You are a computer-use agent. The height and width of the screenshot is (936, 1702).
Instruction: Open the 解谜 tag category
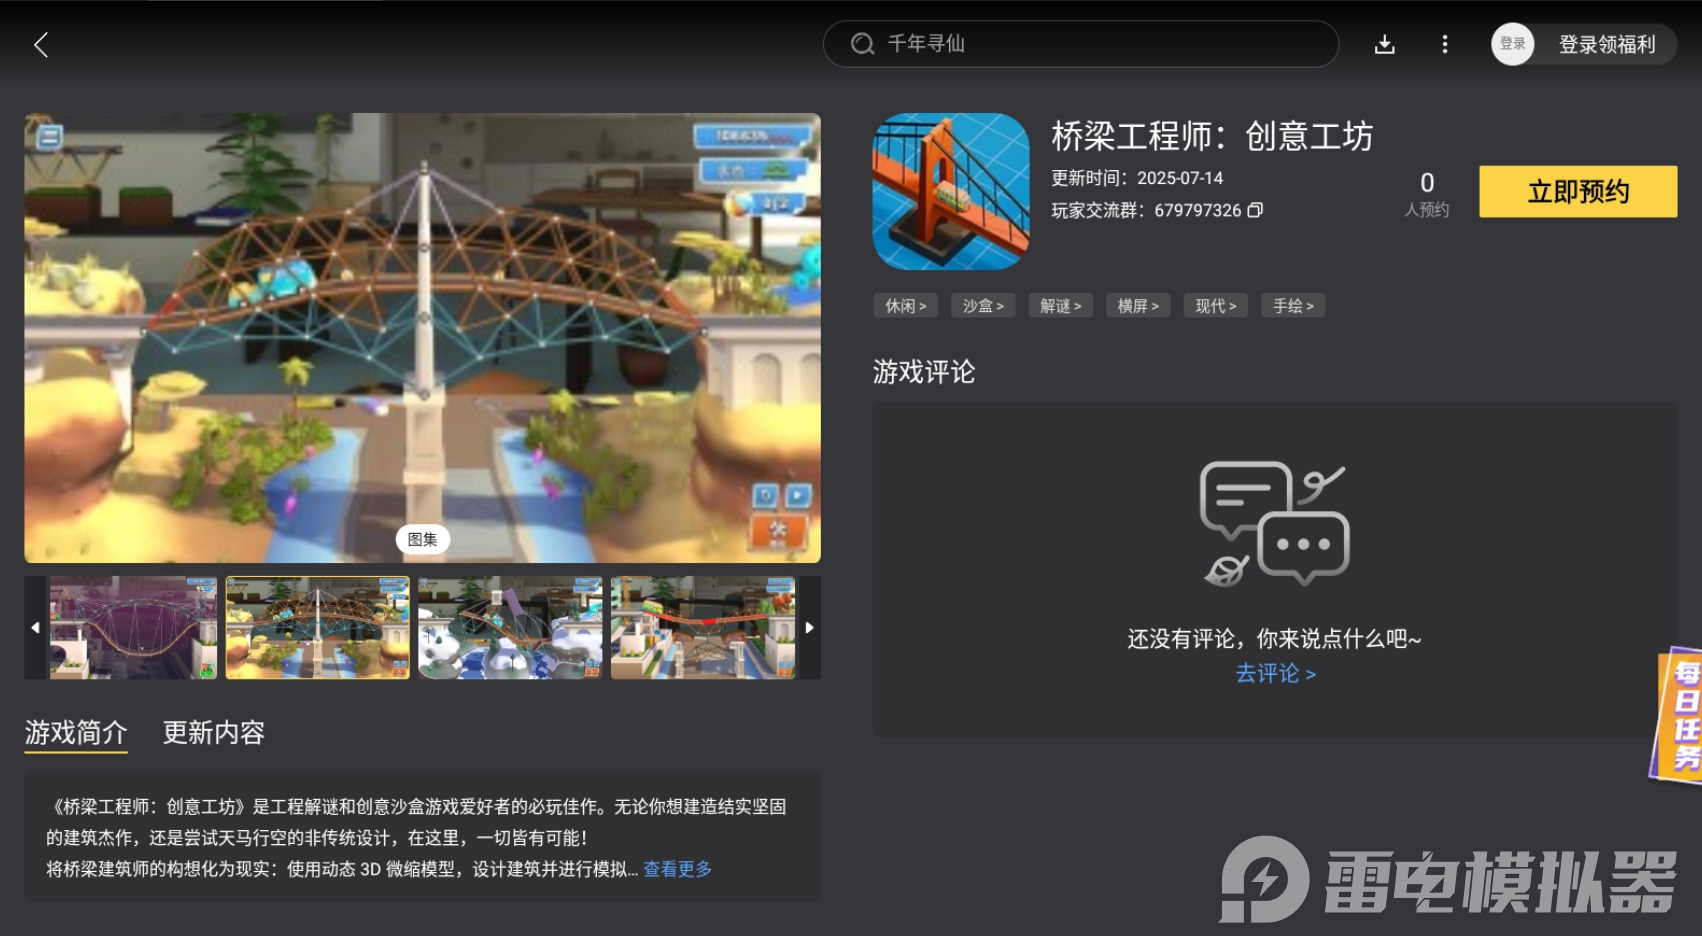pyautogui.click(x=1061, y=306)
